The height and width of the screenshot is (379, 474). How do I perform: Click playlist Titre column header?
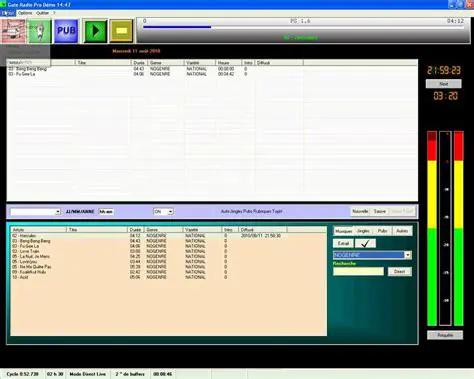pyautogui.click(x=103, y=63)
